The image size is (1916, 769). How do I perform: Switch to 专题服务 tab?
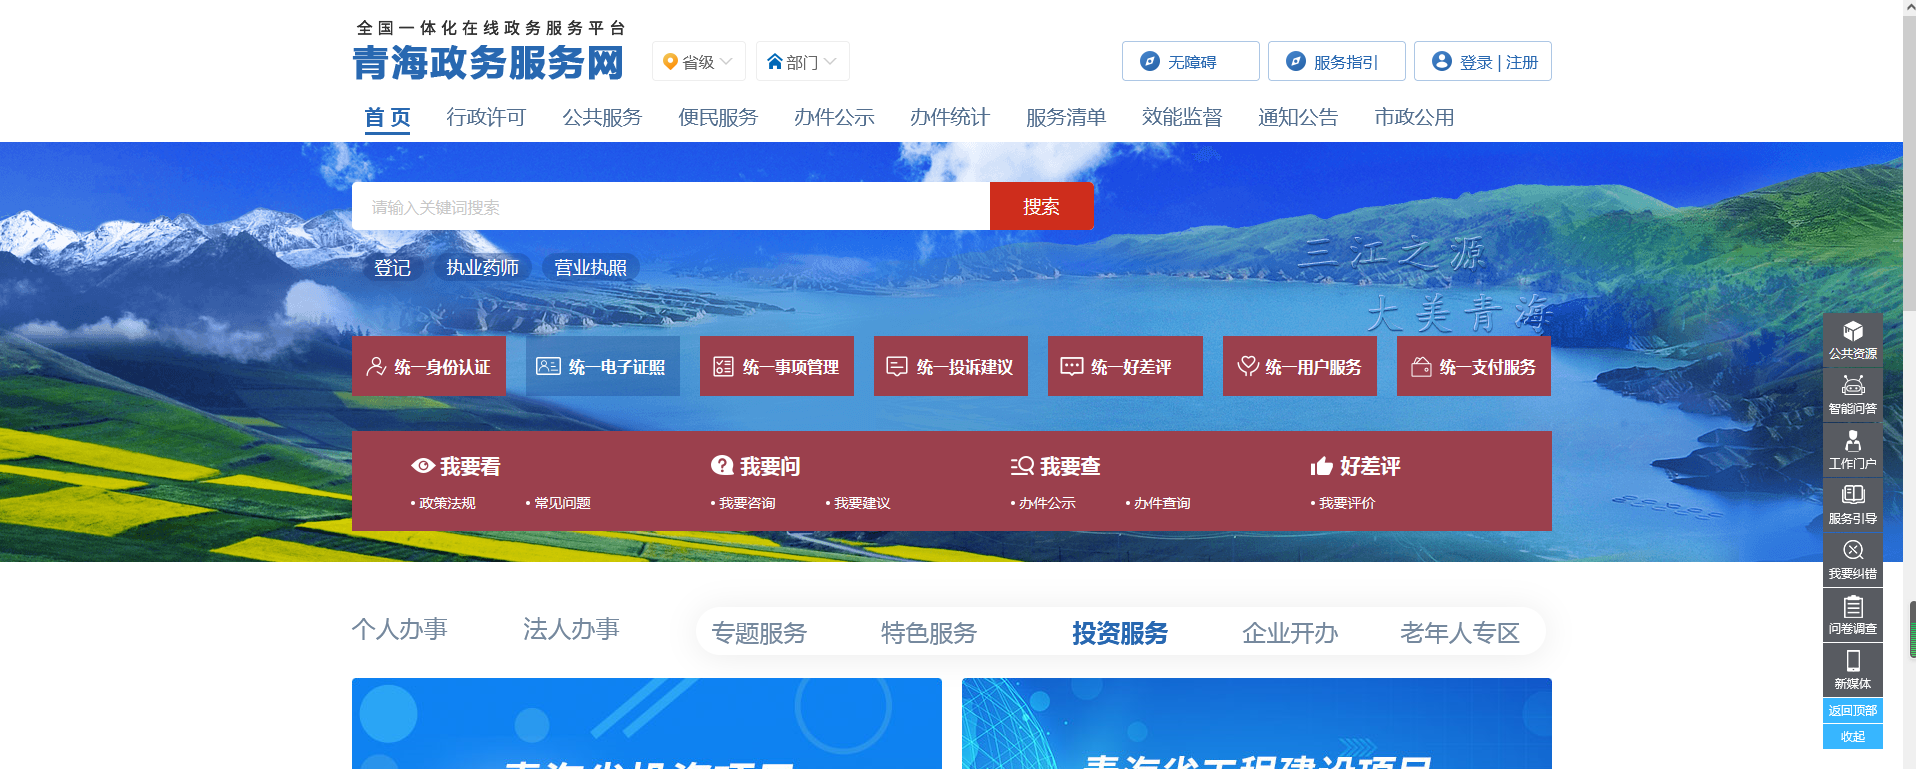[759, 633]
